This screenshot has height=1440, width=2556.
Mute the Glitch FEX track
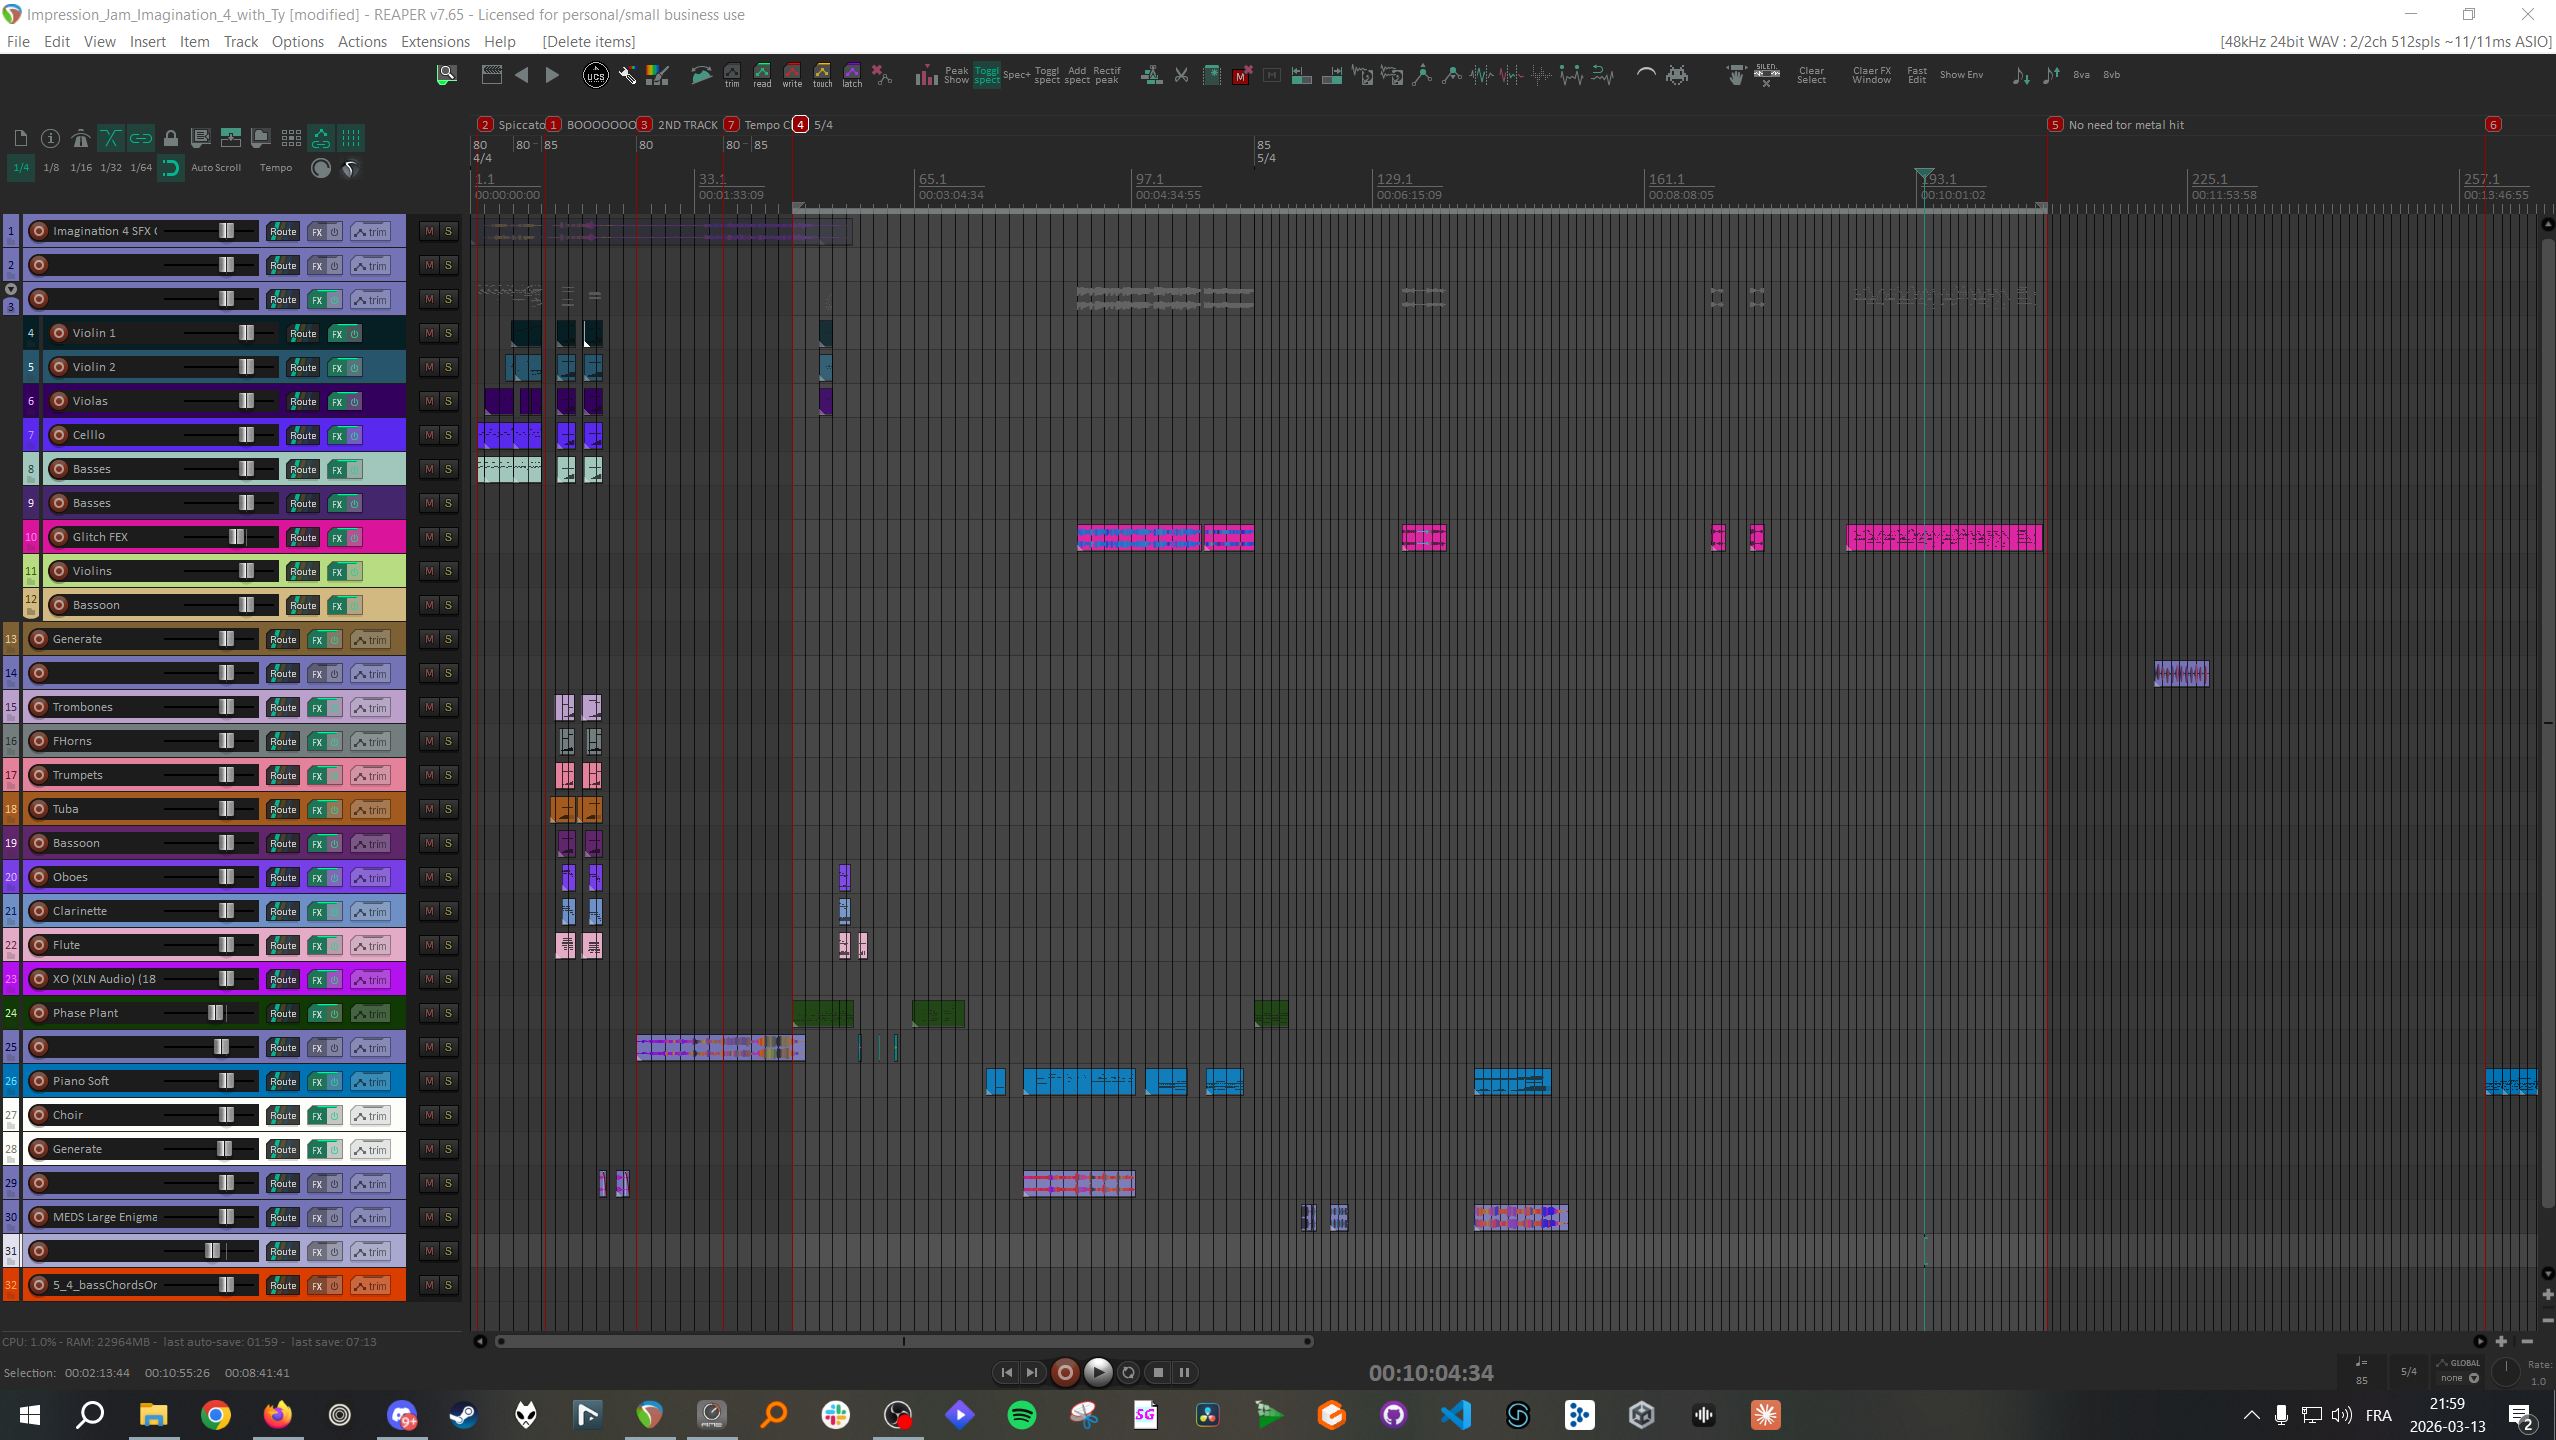pyautogui.click(x=429, y=537)
